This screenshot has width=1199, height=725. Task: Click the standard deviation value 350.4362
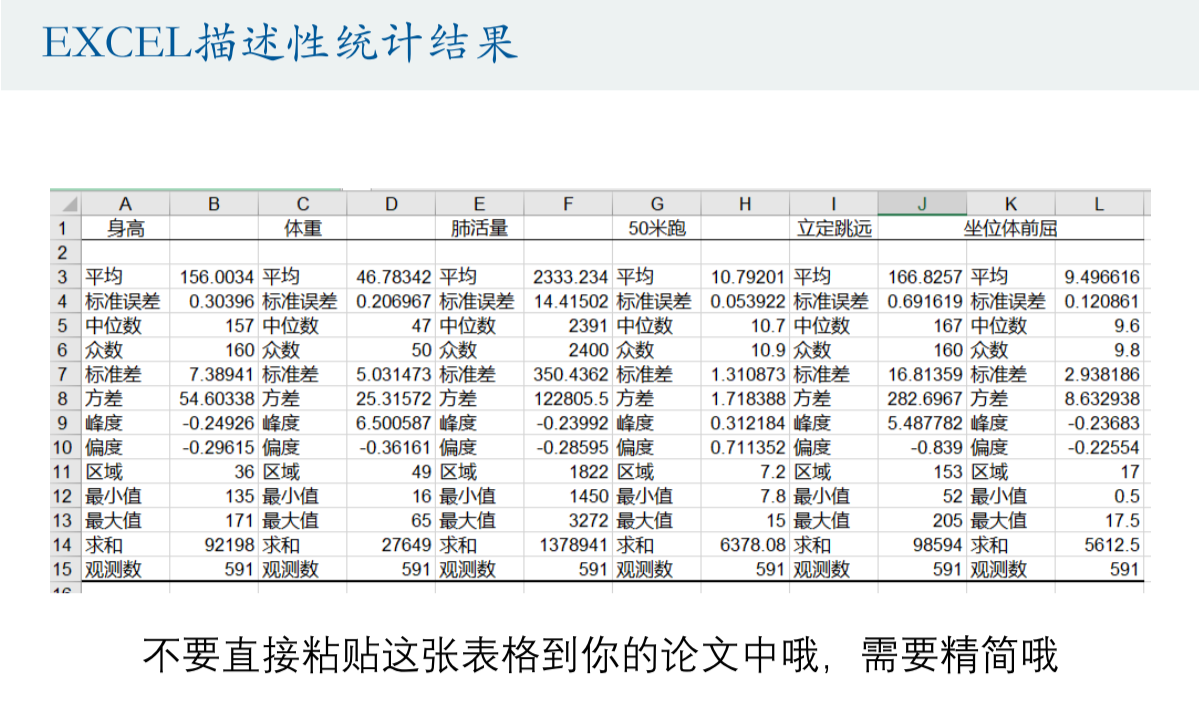pos(570,375)
